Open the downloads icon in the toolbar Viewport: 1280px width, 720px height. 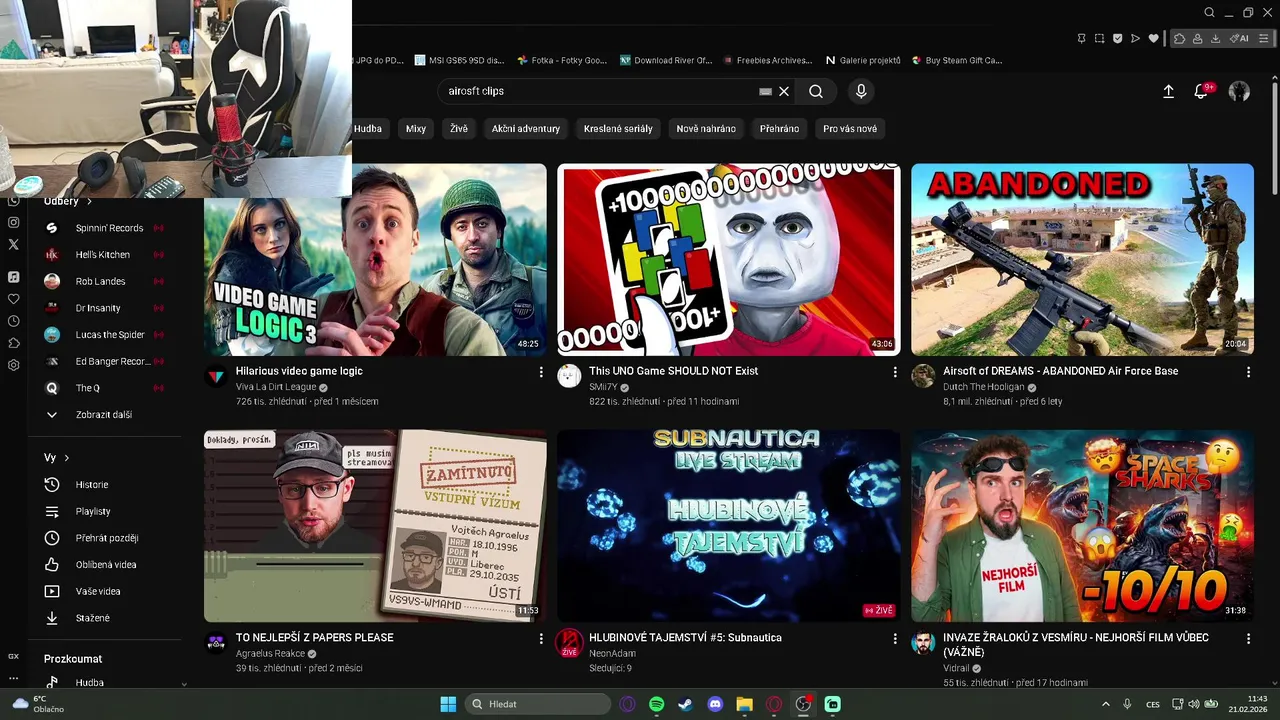point(1216,38)
